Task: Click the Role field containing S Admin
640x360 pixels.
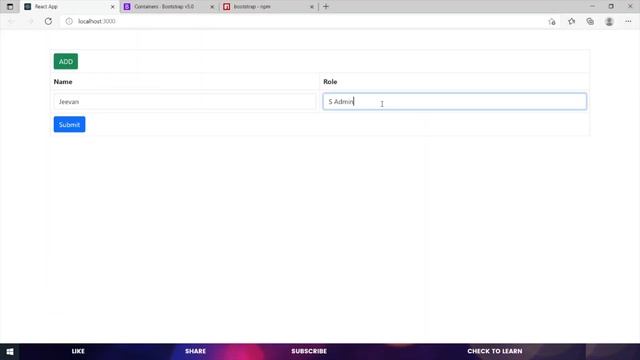Action: coord(455,102)
